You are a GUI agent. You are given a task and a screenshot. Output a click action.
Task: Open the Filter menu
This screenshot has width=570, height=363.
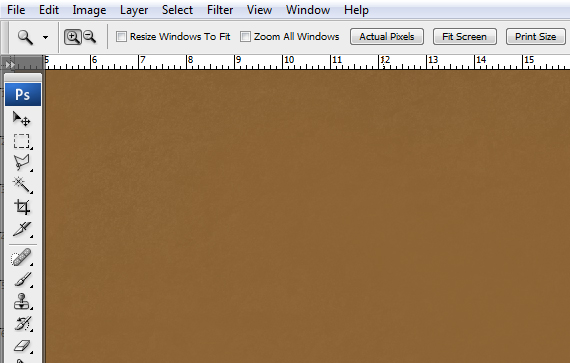(x=220, y=10)
